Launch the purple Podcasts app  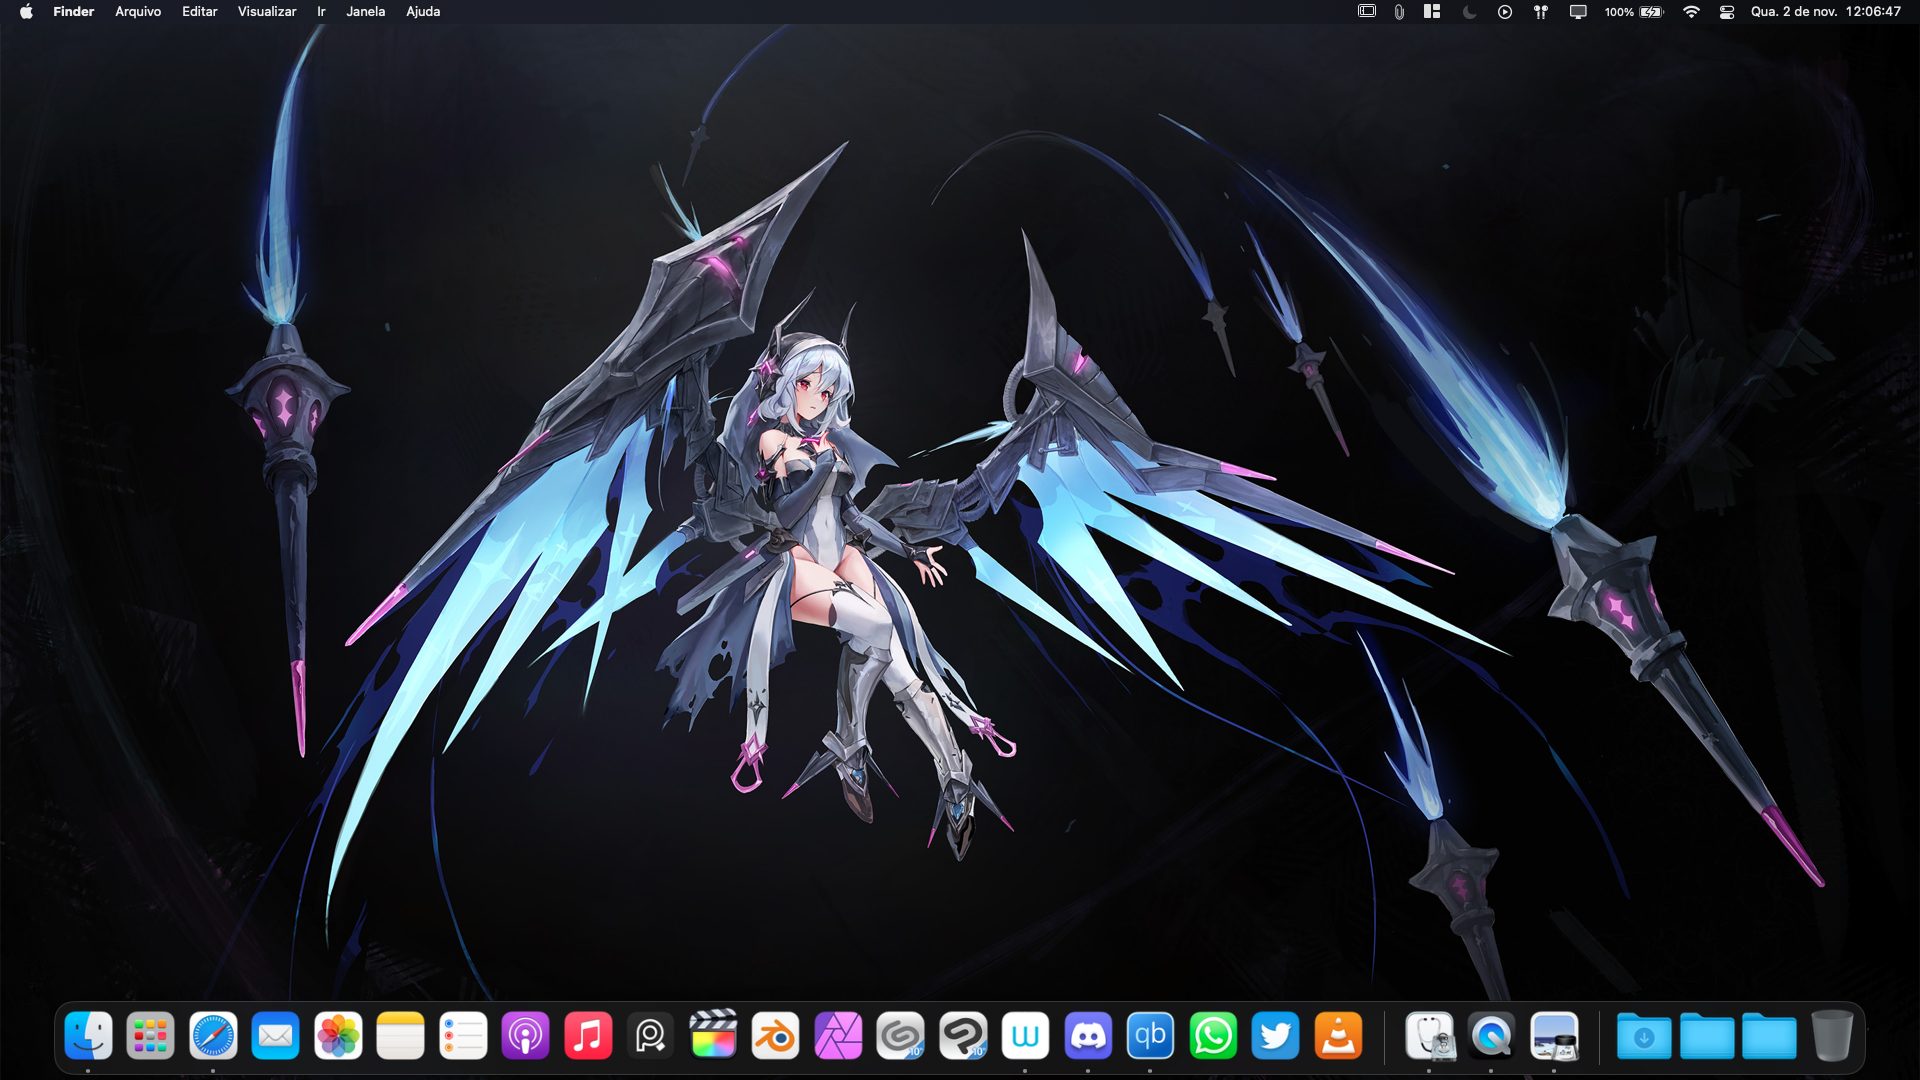point(526,1036)
